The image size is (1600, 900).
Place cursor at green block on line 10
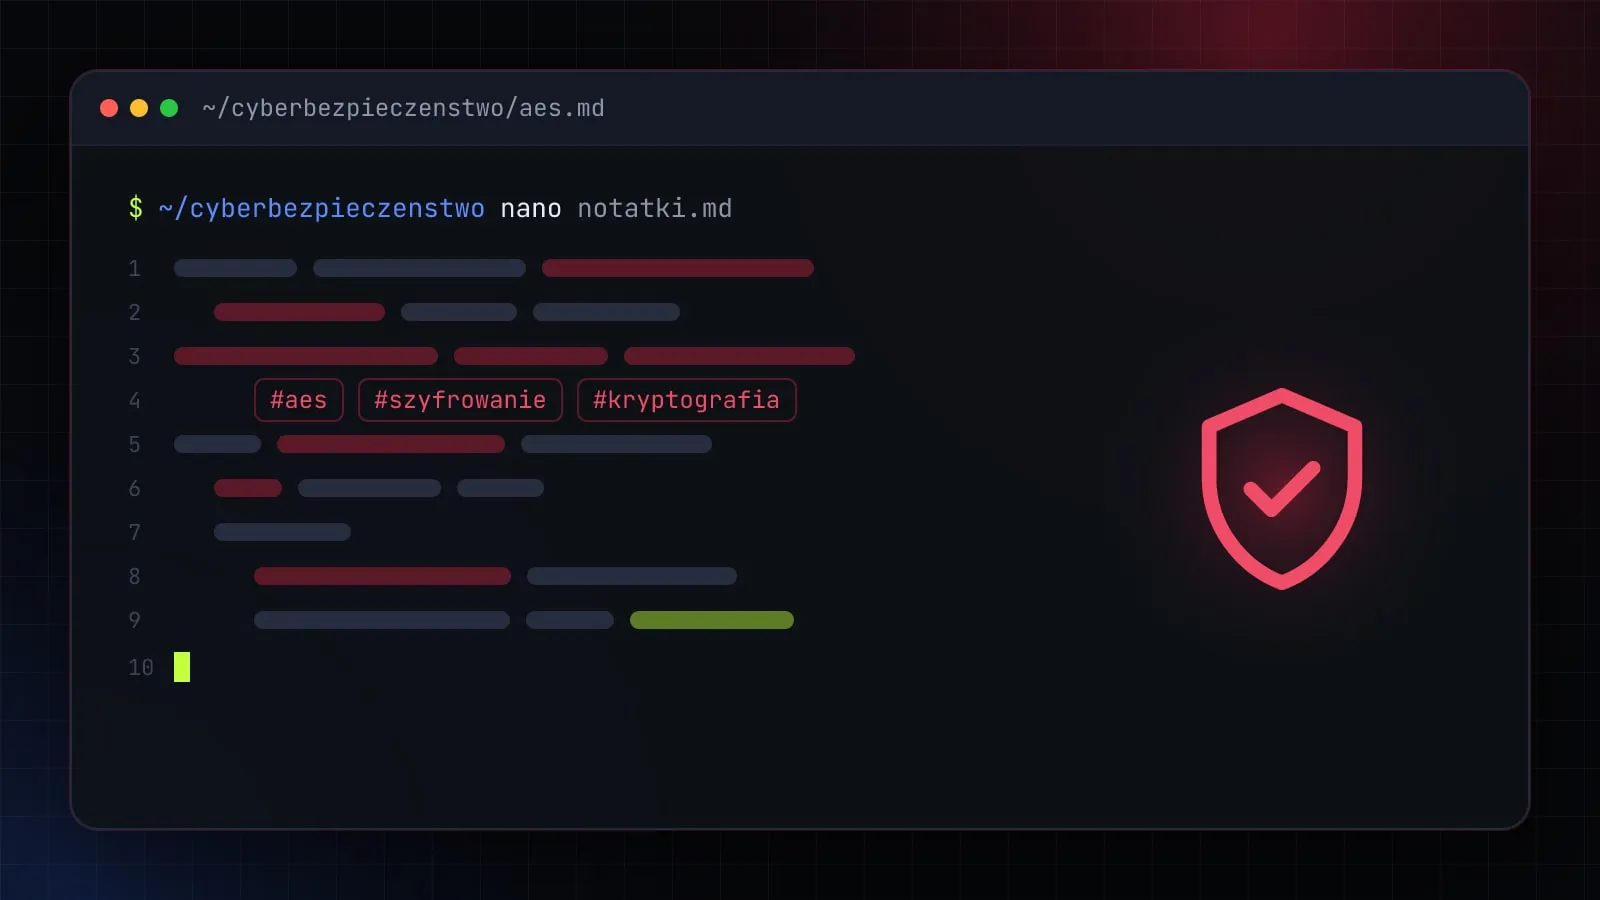coord(182,667)
